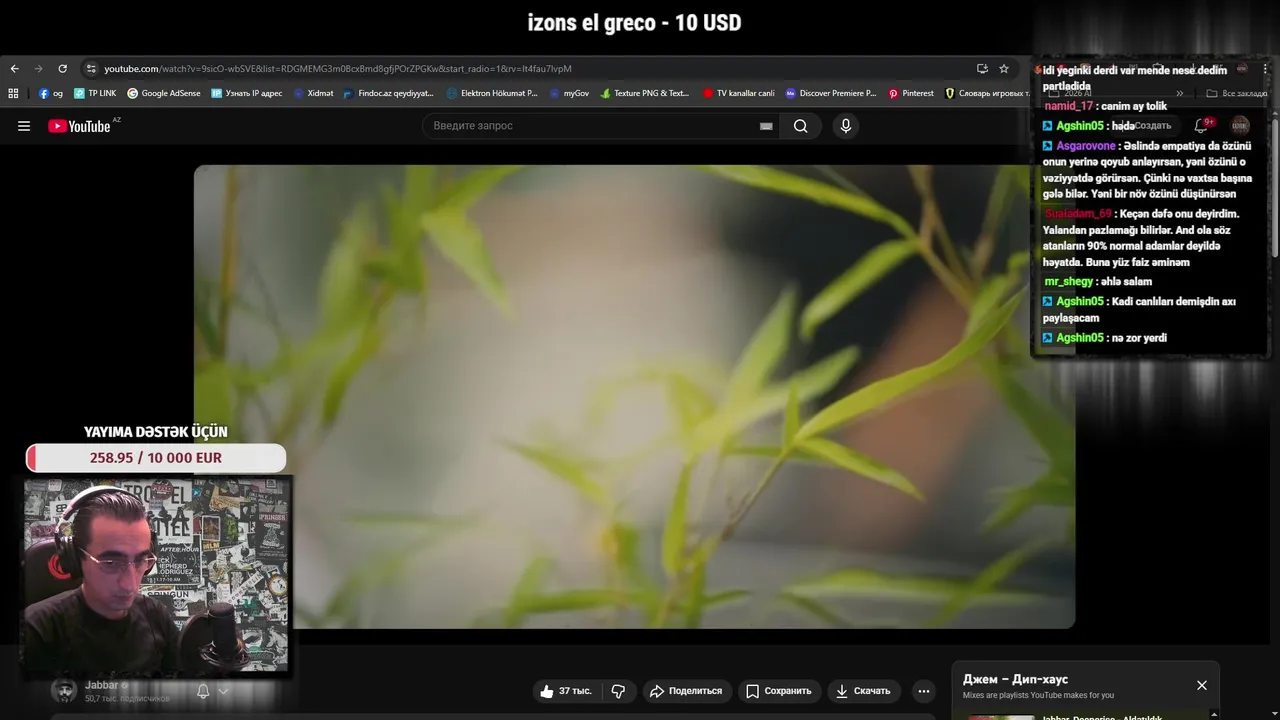Go back with the browser back arrow
Screen dimensions: 1280x720
click(14, 69)
